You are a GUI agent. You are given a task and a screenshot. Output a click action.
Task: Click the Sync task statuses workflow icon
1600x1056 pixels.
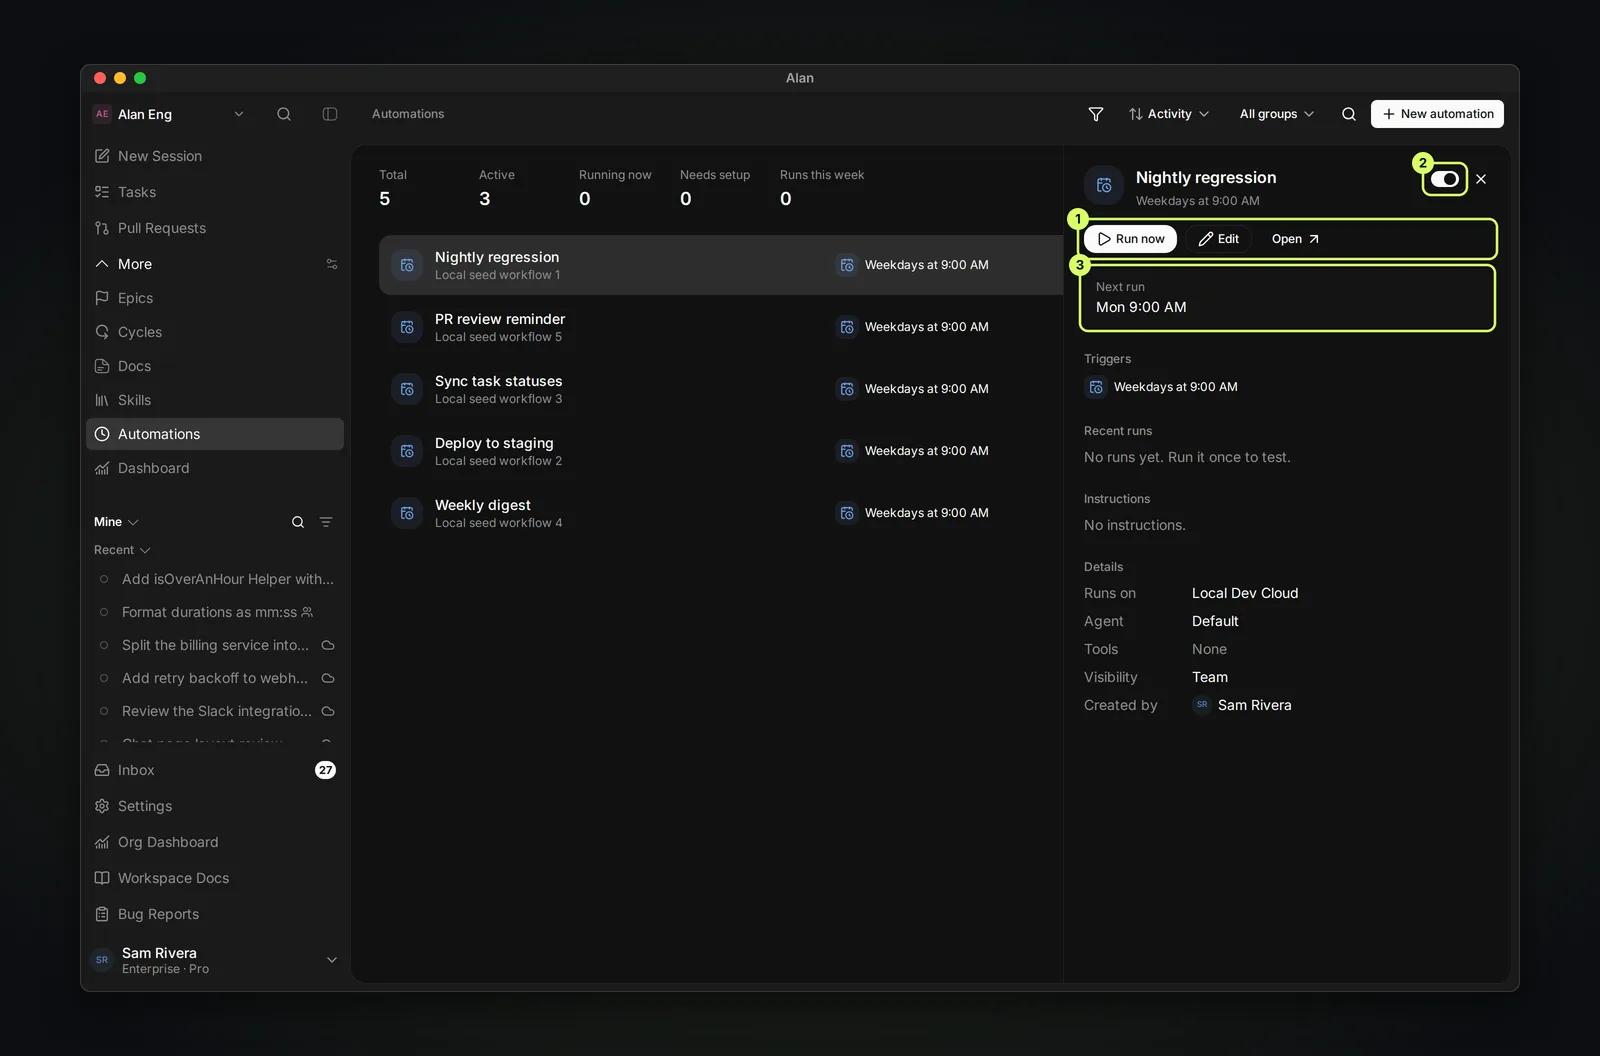pyautogui.click(x=407, y=389)
